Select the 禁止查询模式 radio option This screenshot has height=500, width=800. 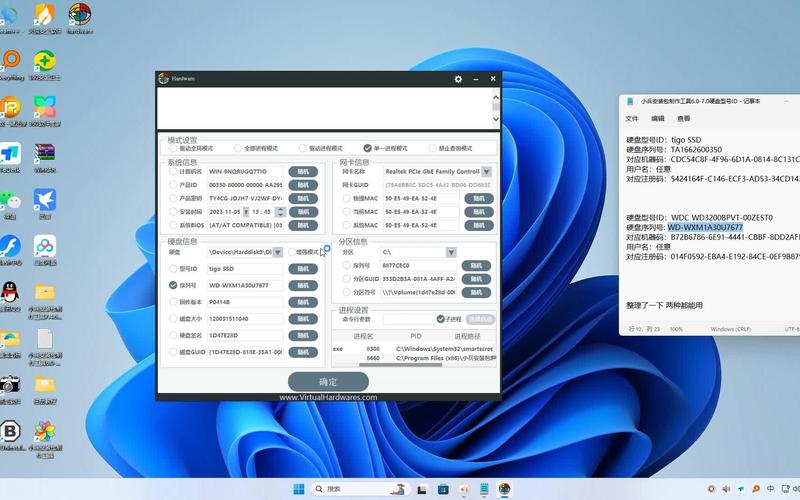coord(432,148)
